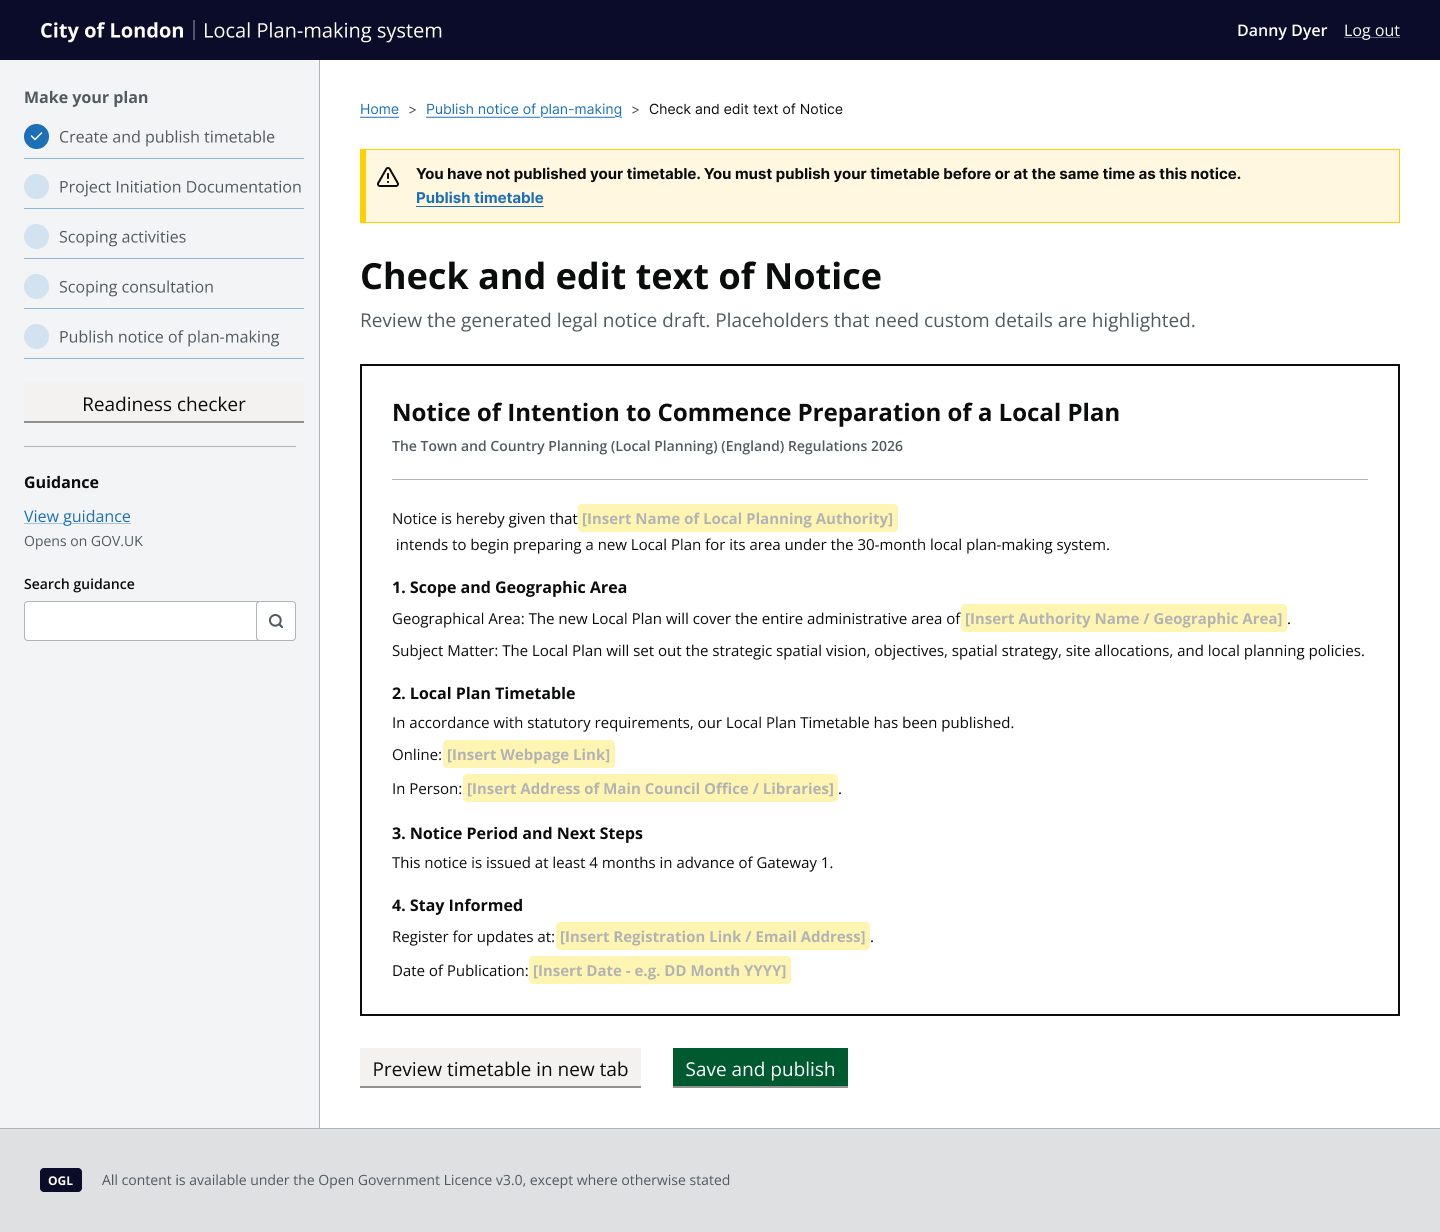Click the warning triangle icon in banner

[388, 177]
